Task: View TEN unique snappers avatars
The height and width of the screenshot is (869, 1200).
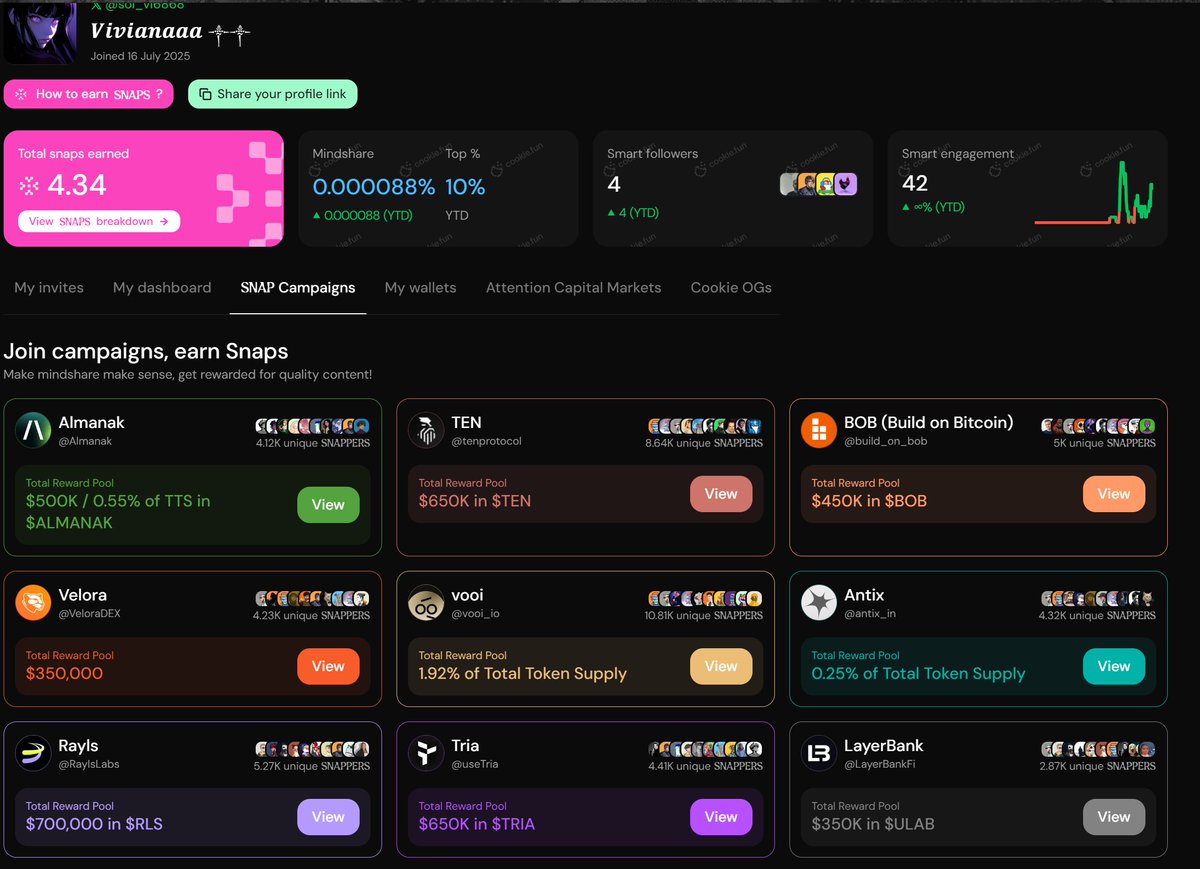Action: click(x=705, y=426)
